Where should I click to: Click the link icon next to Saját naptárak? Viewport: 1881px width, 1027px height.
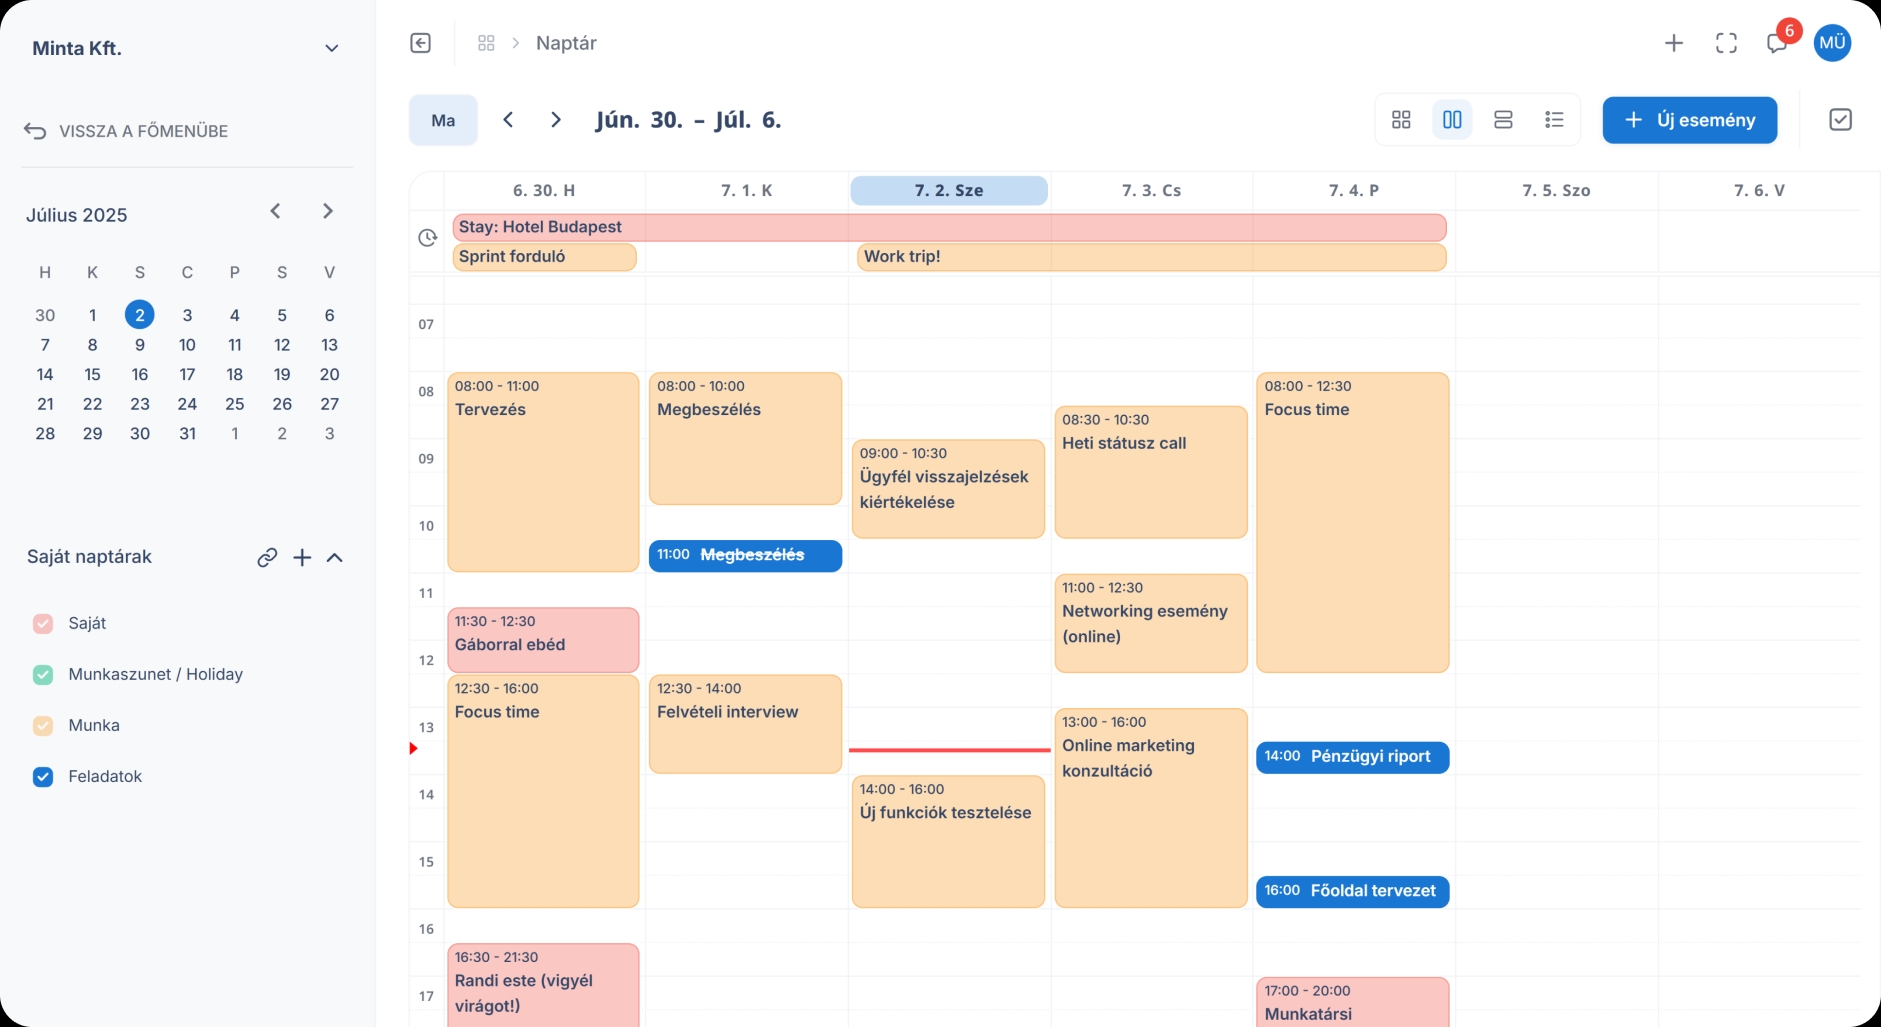click(267, 557)
